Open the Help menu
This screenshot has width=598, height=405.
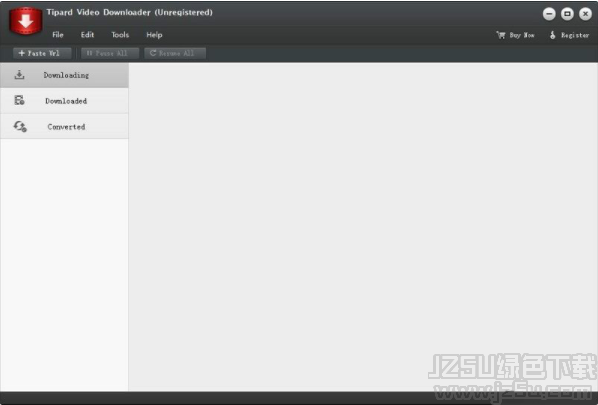click(x=154, y=35)
